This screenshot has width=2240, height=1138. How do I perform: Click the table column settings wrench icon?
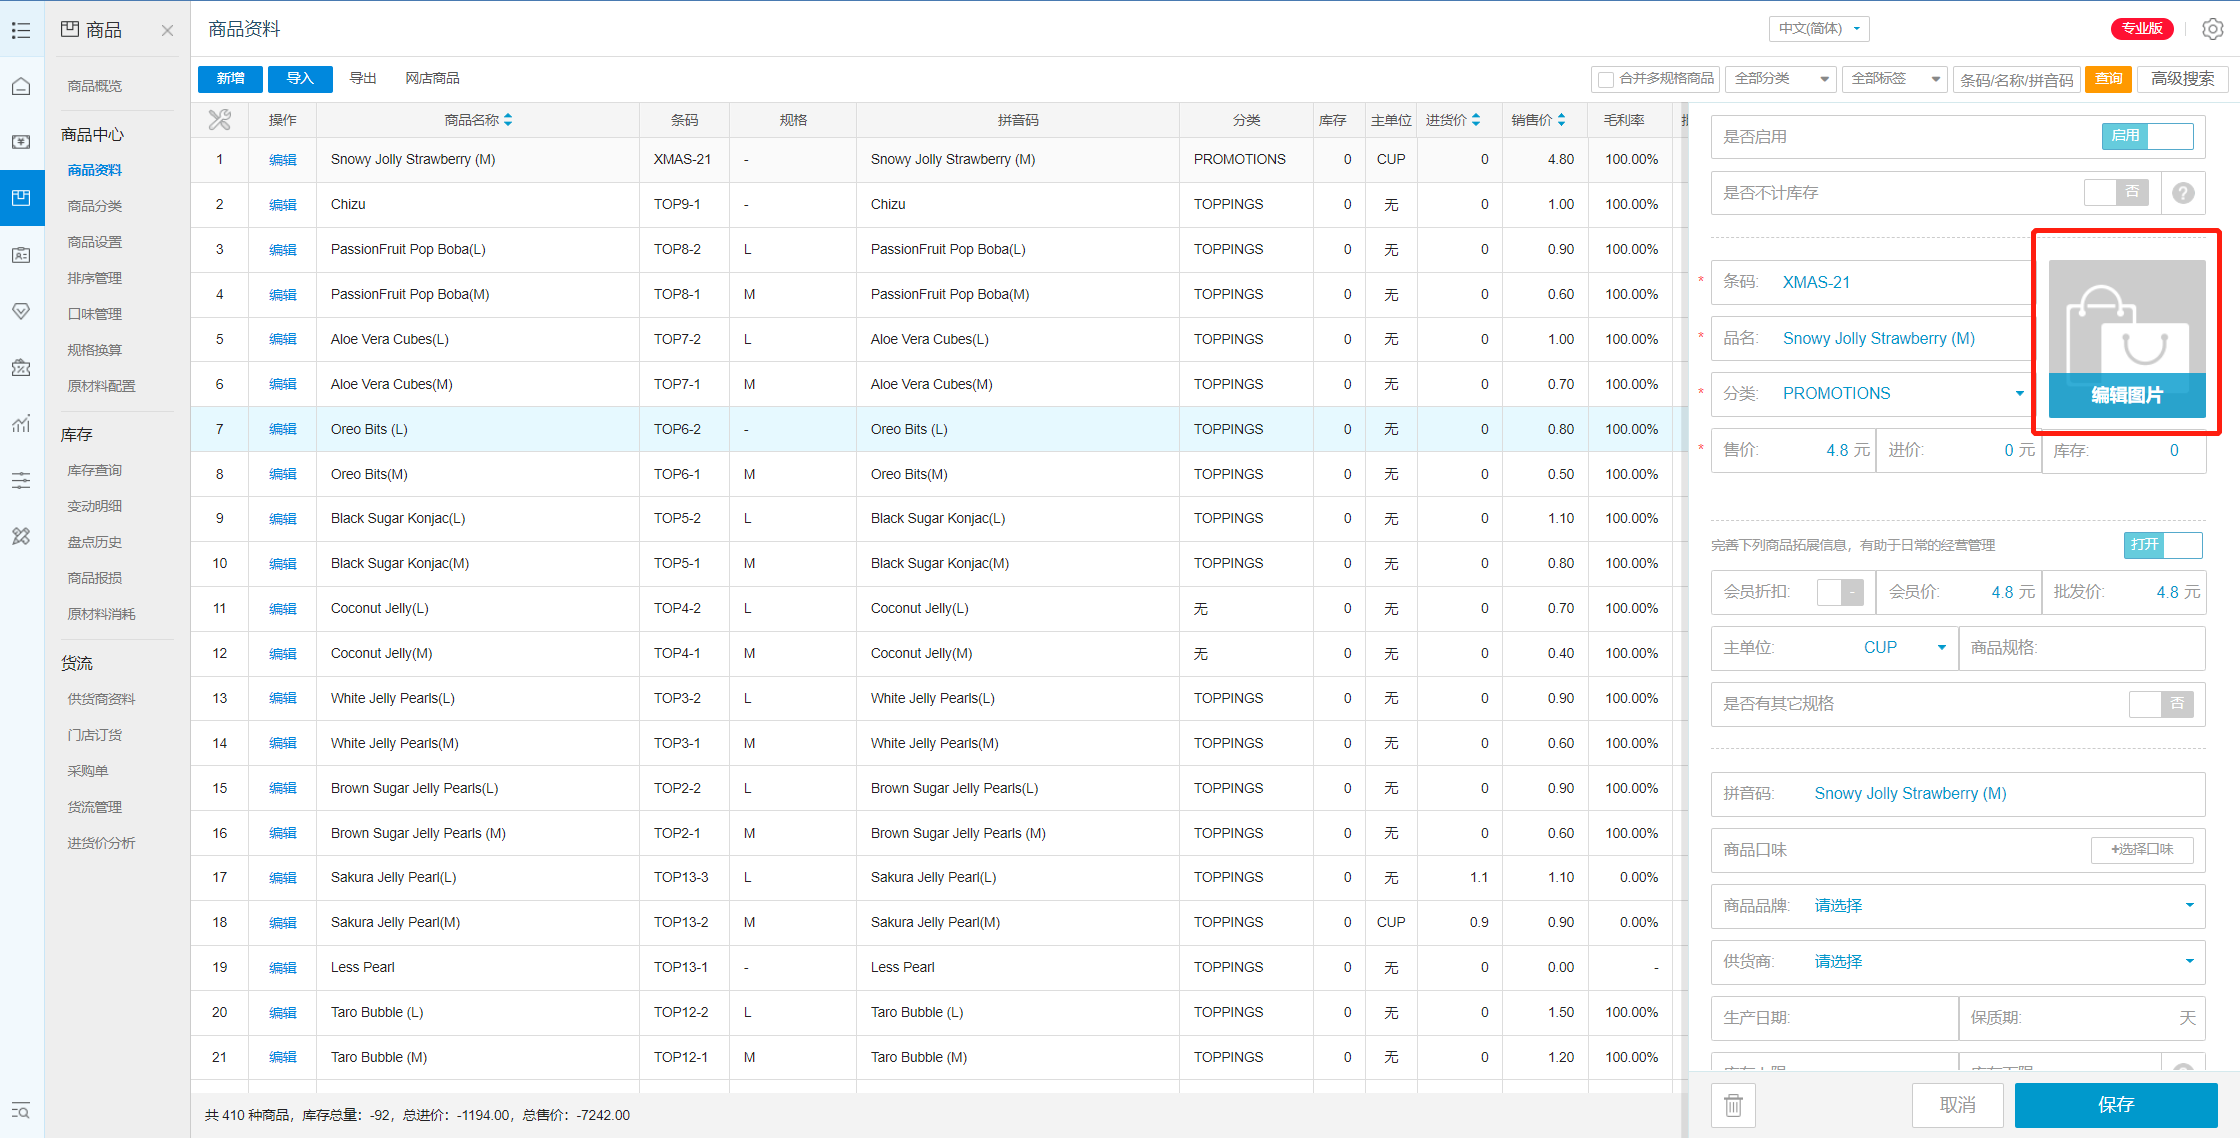[219, 120]
